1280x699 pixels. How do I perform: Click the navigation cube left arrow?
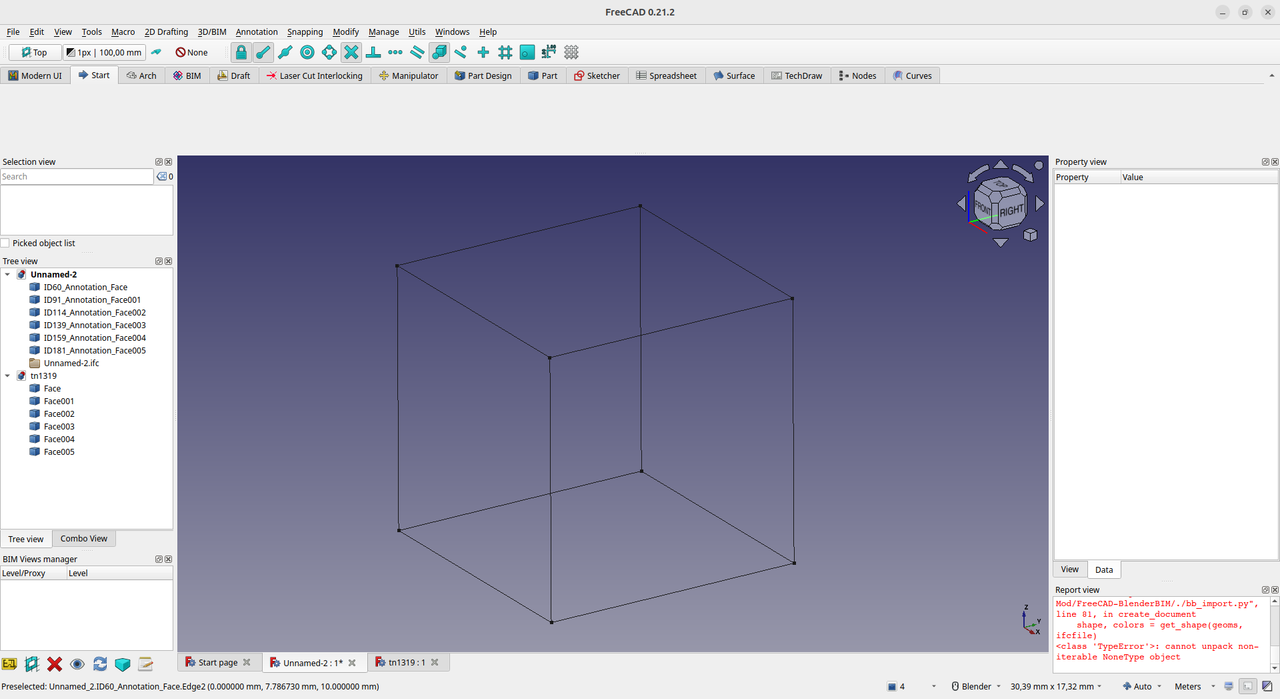click(962, 203)
